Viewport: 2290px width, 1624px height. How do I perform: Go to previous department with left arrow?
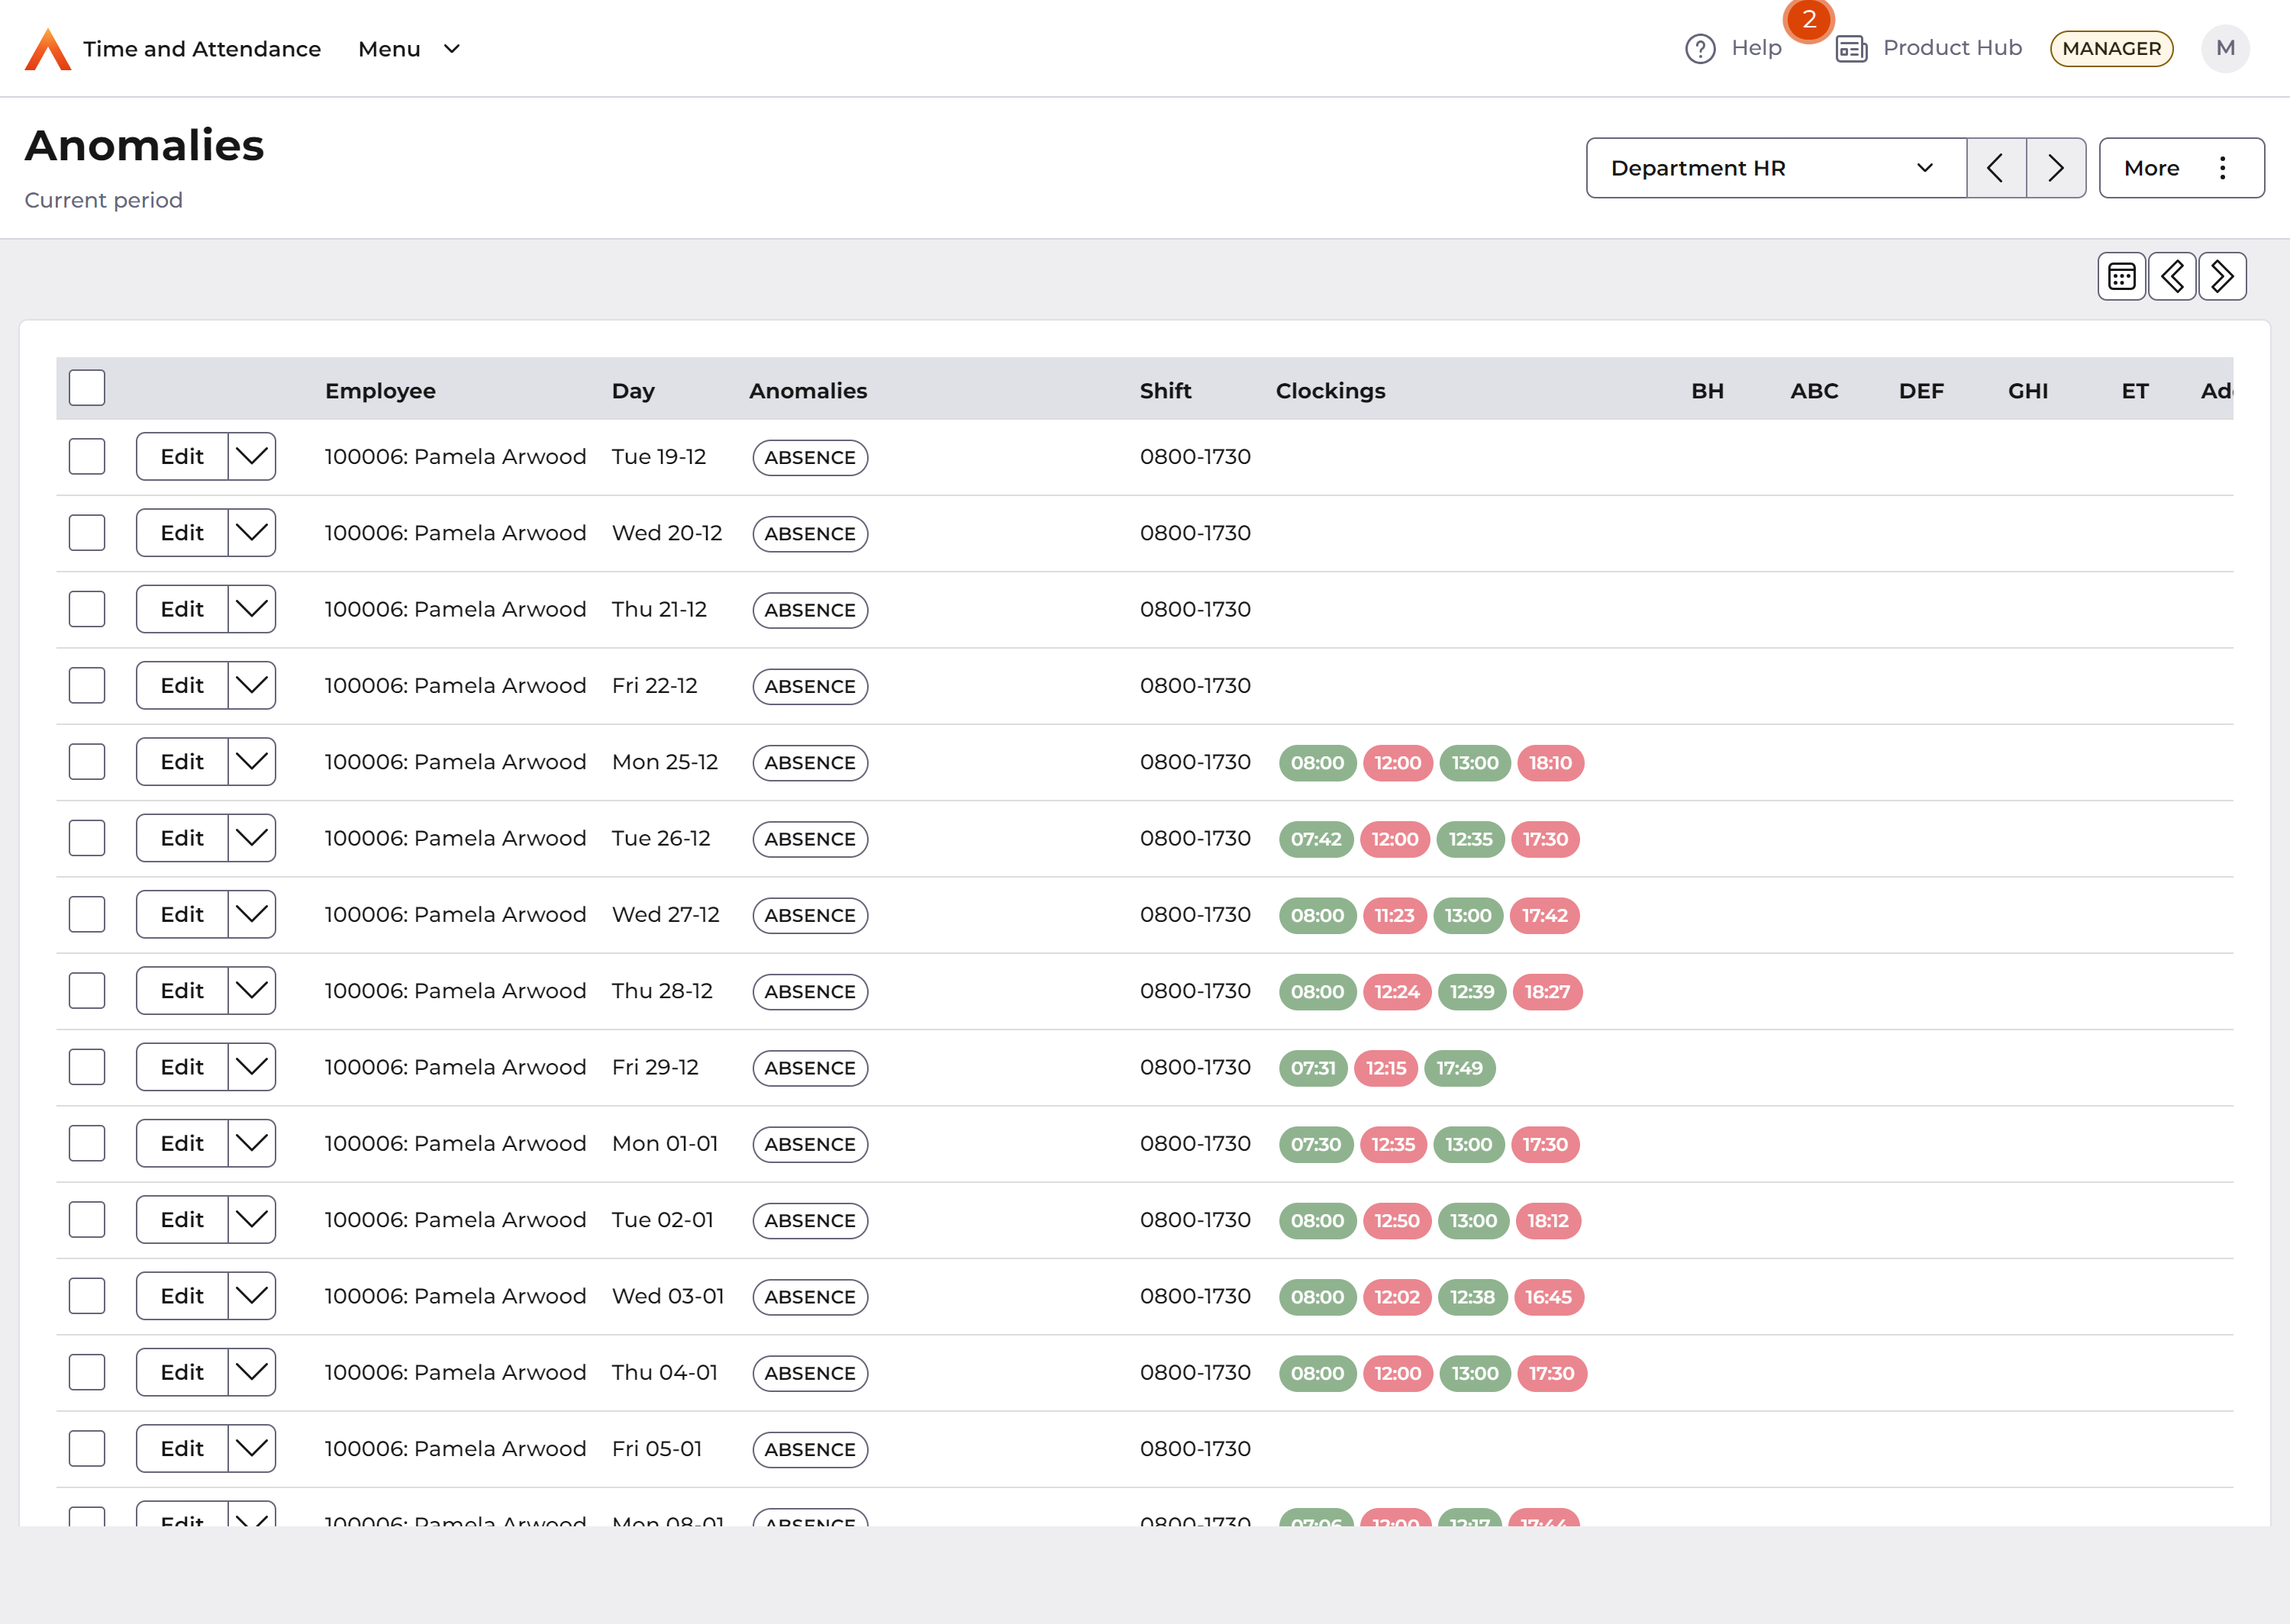click(1996, 168)
